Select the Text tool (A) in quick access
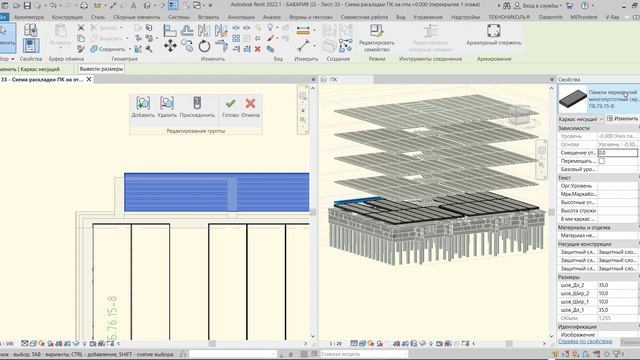Image resolution: width=640 pixels, height=360 pixels. click(x=133, y=6)
